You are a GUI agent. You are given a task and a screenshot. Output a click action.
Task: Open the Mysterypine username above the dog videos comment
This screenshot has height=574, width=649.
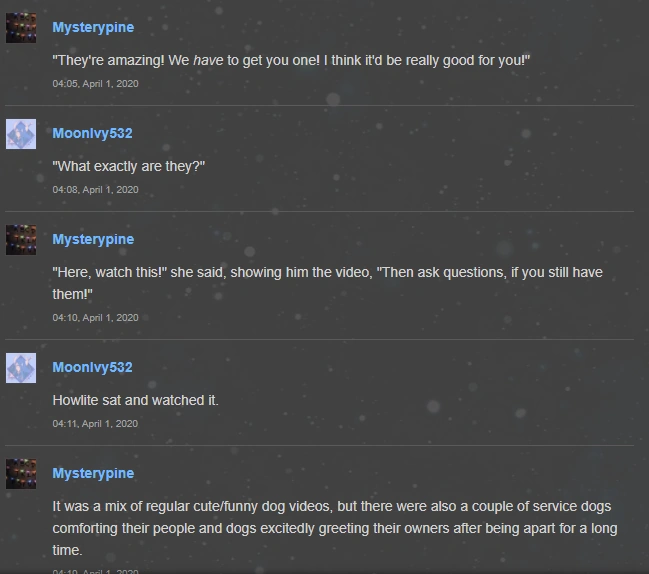pos(93,473)
